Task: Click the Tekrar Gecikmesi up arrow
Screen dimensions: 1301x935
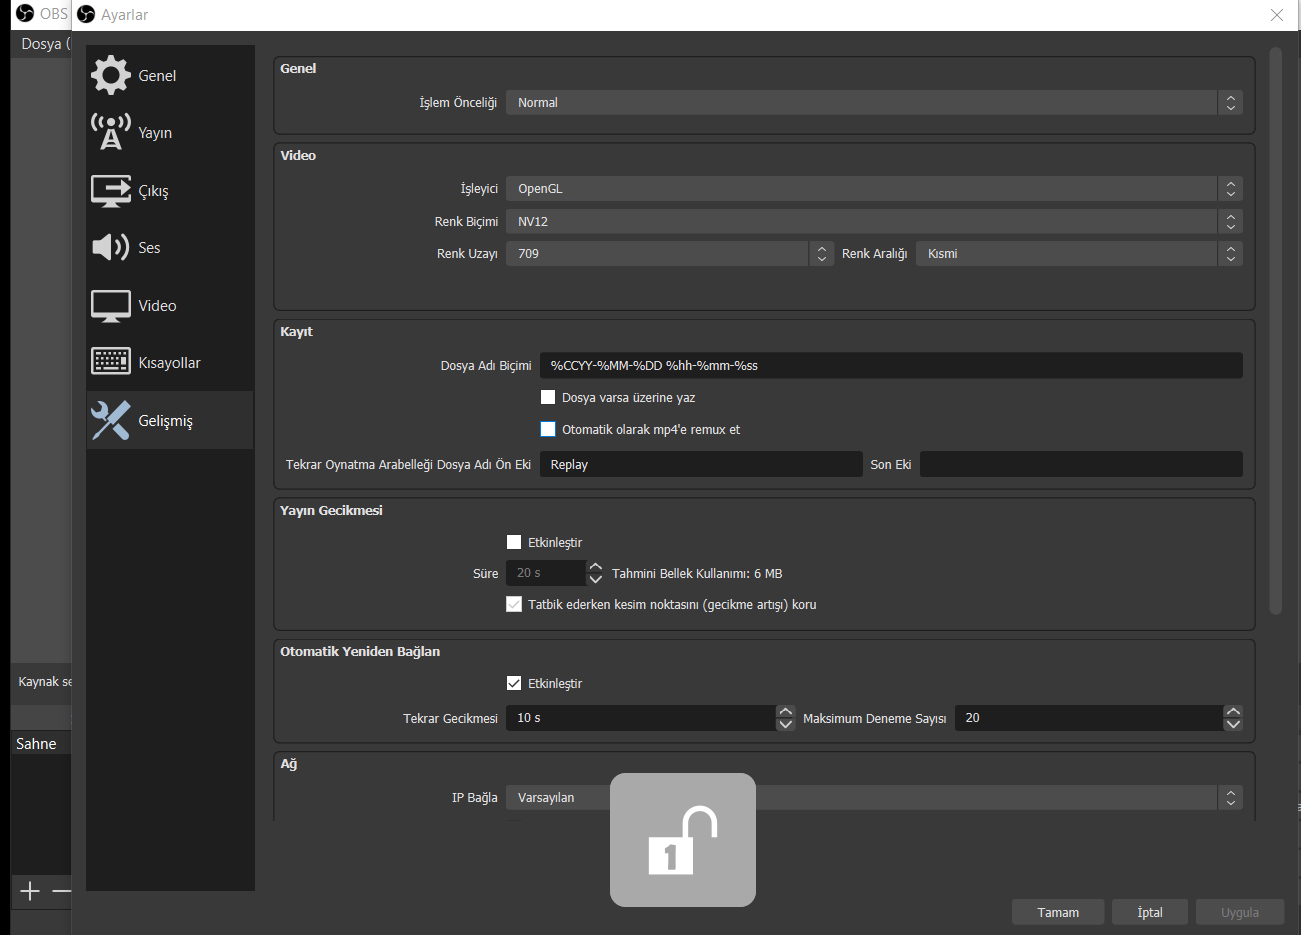Action: [786, 712]
